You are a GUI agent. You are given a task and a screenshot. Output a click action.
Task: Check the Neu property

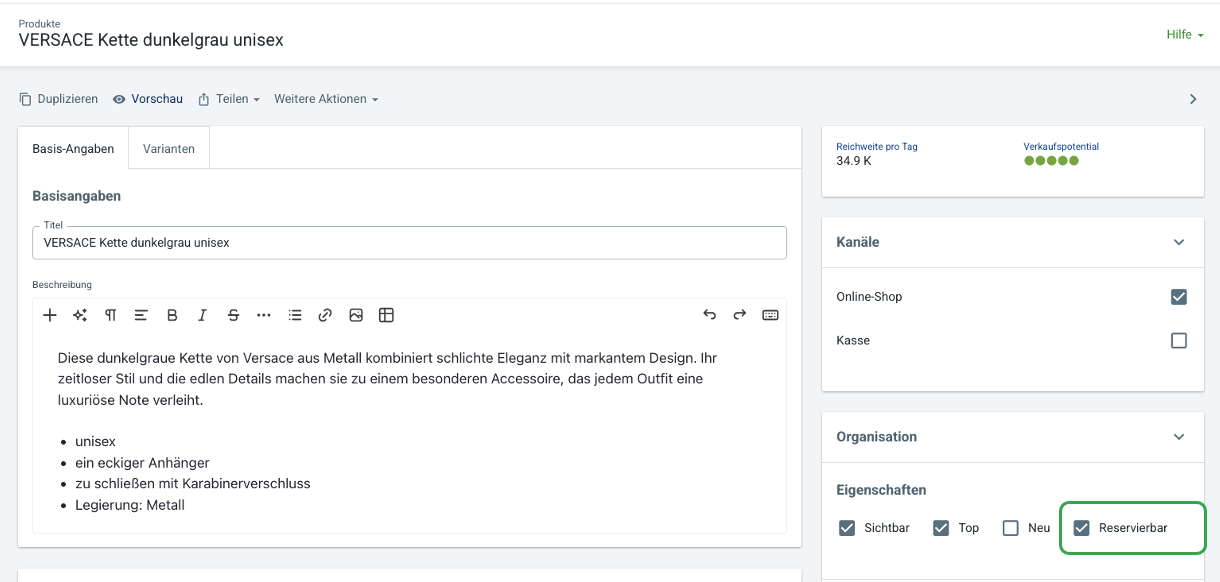click(x=1011, y=528)
